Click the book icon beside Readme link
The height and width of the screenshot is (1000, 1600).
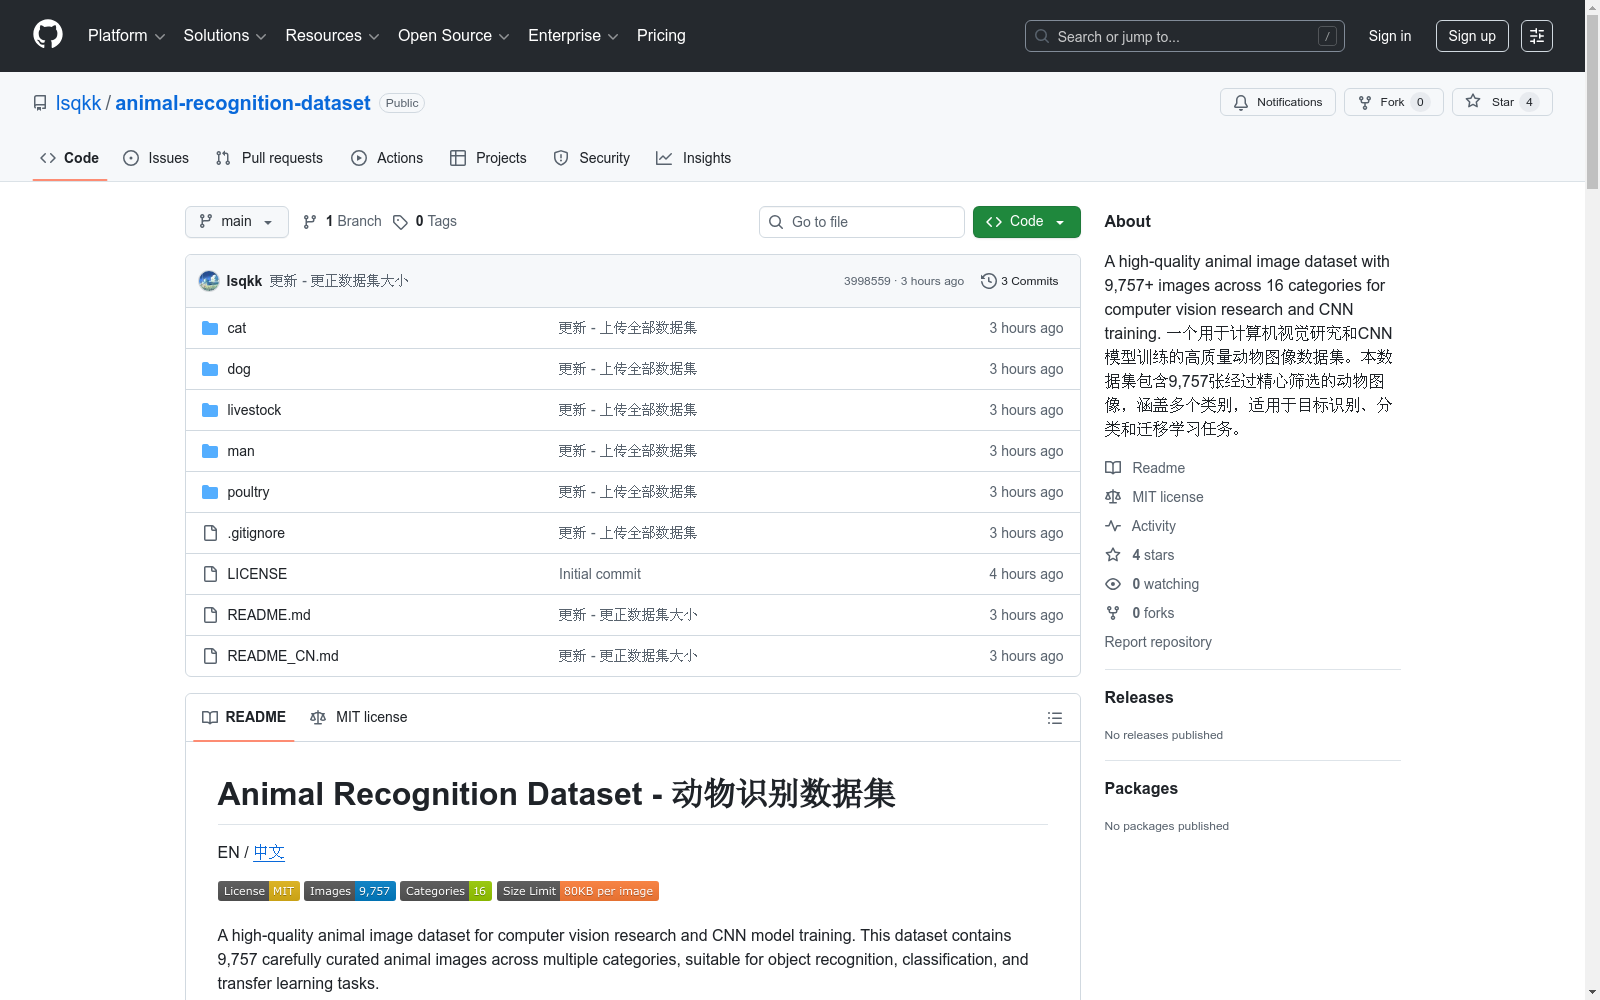click(x=1113, y=468)
